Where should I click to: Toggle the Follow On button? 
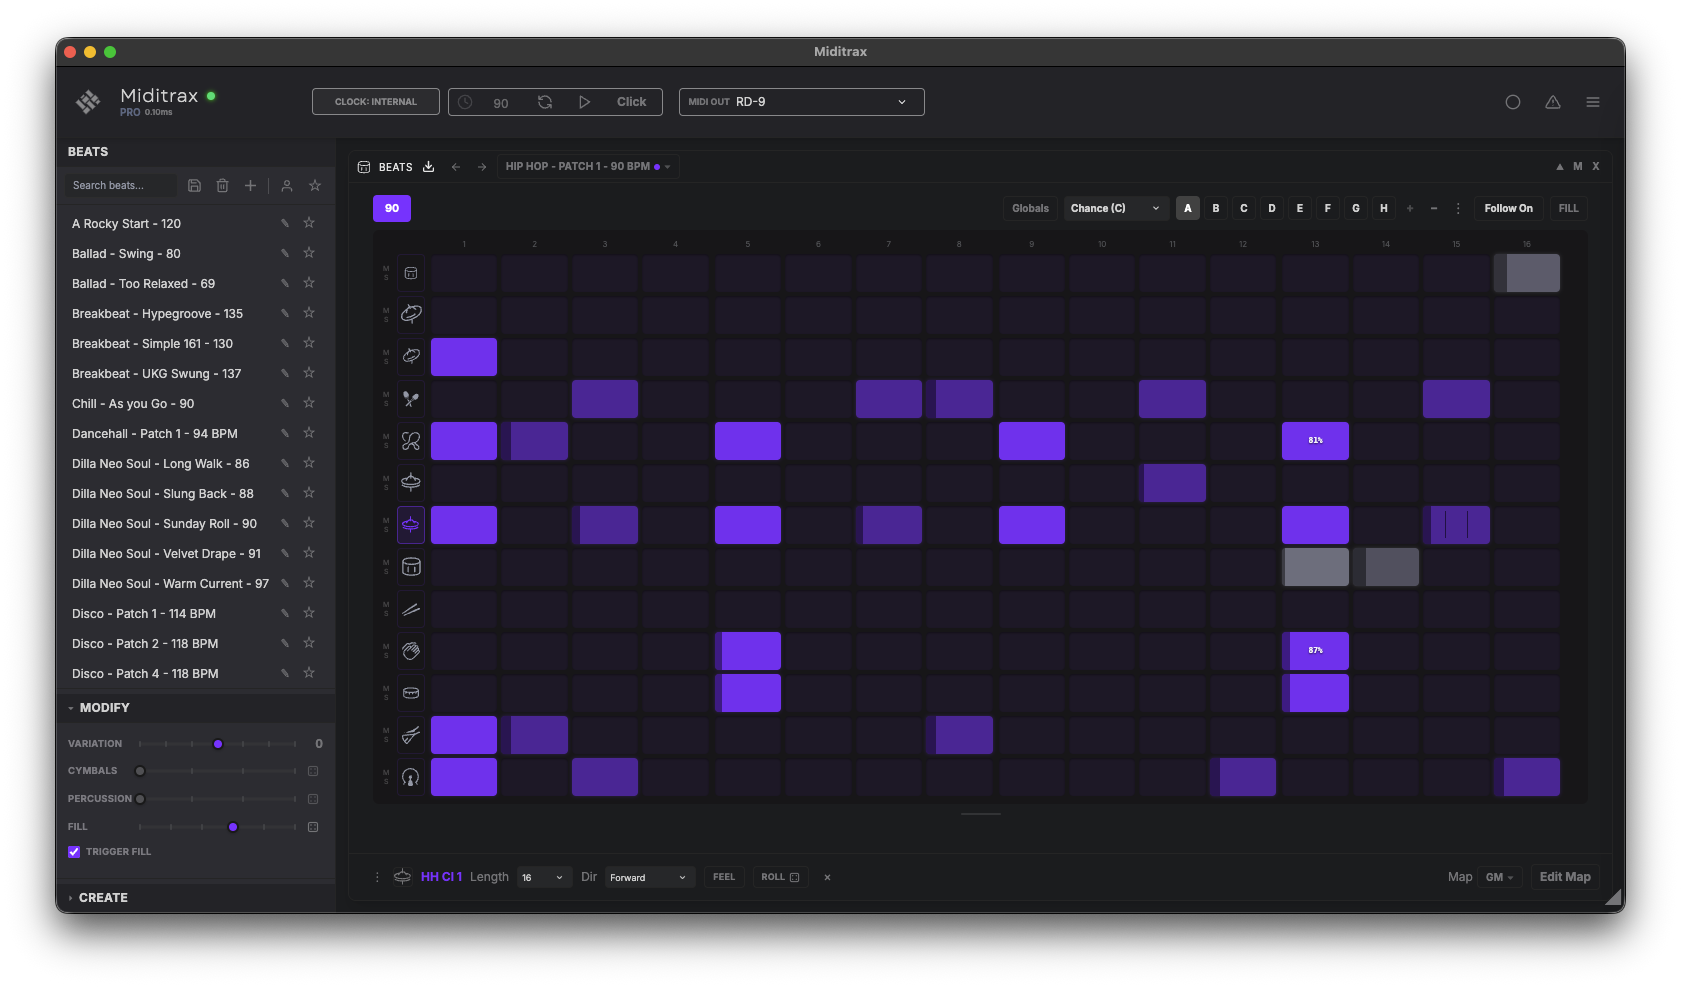1508,208
